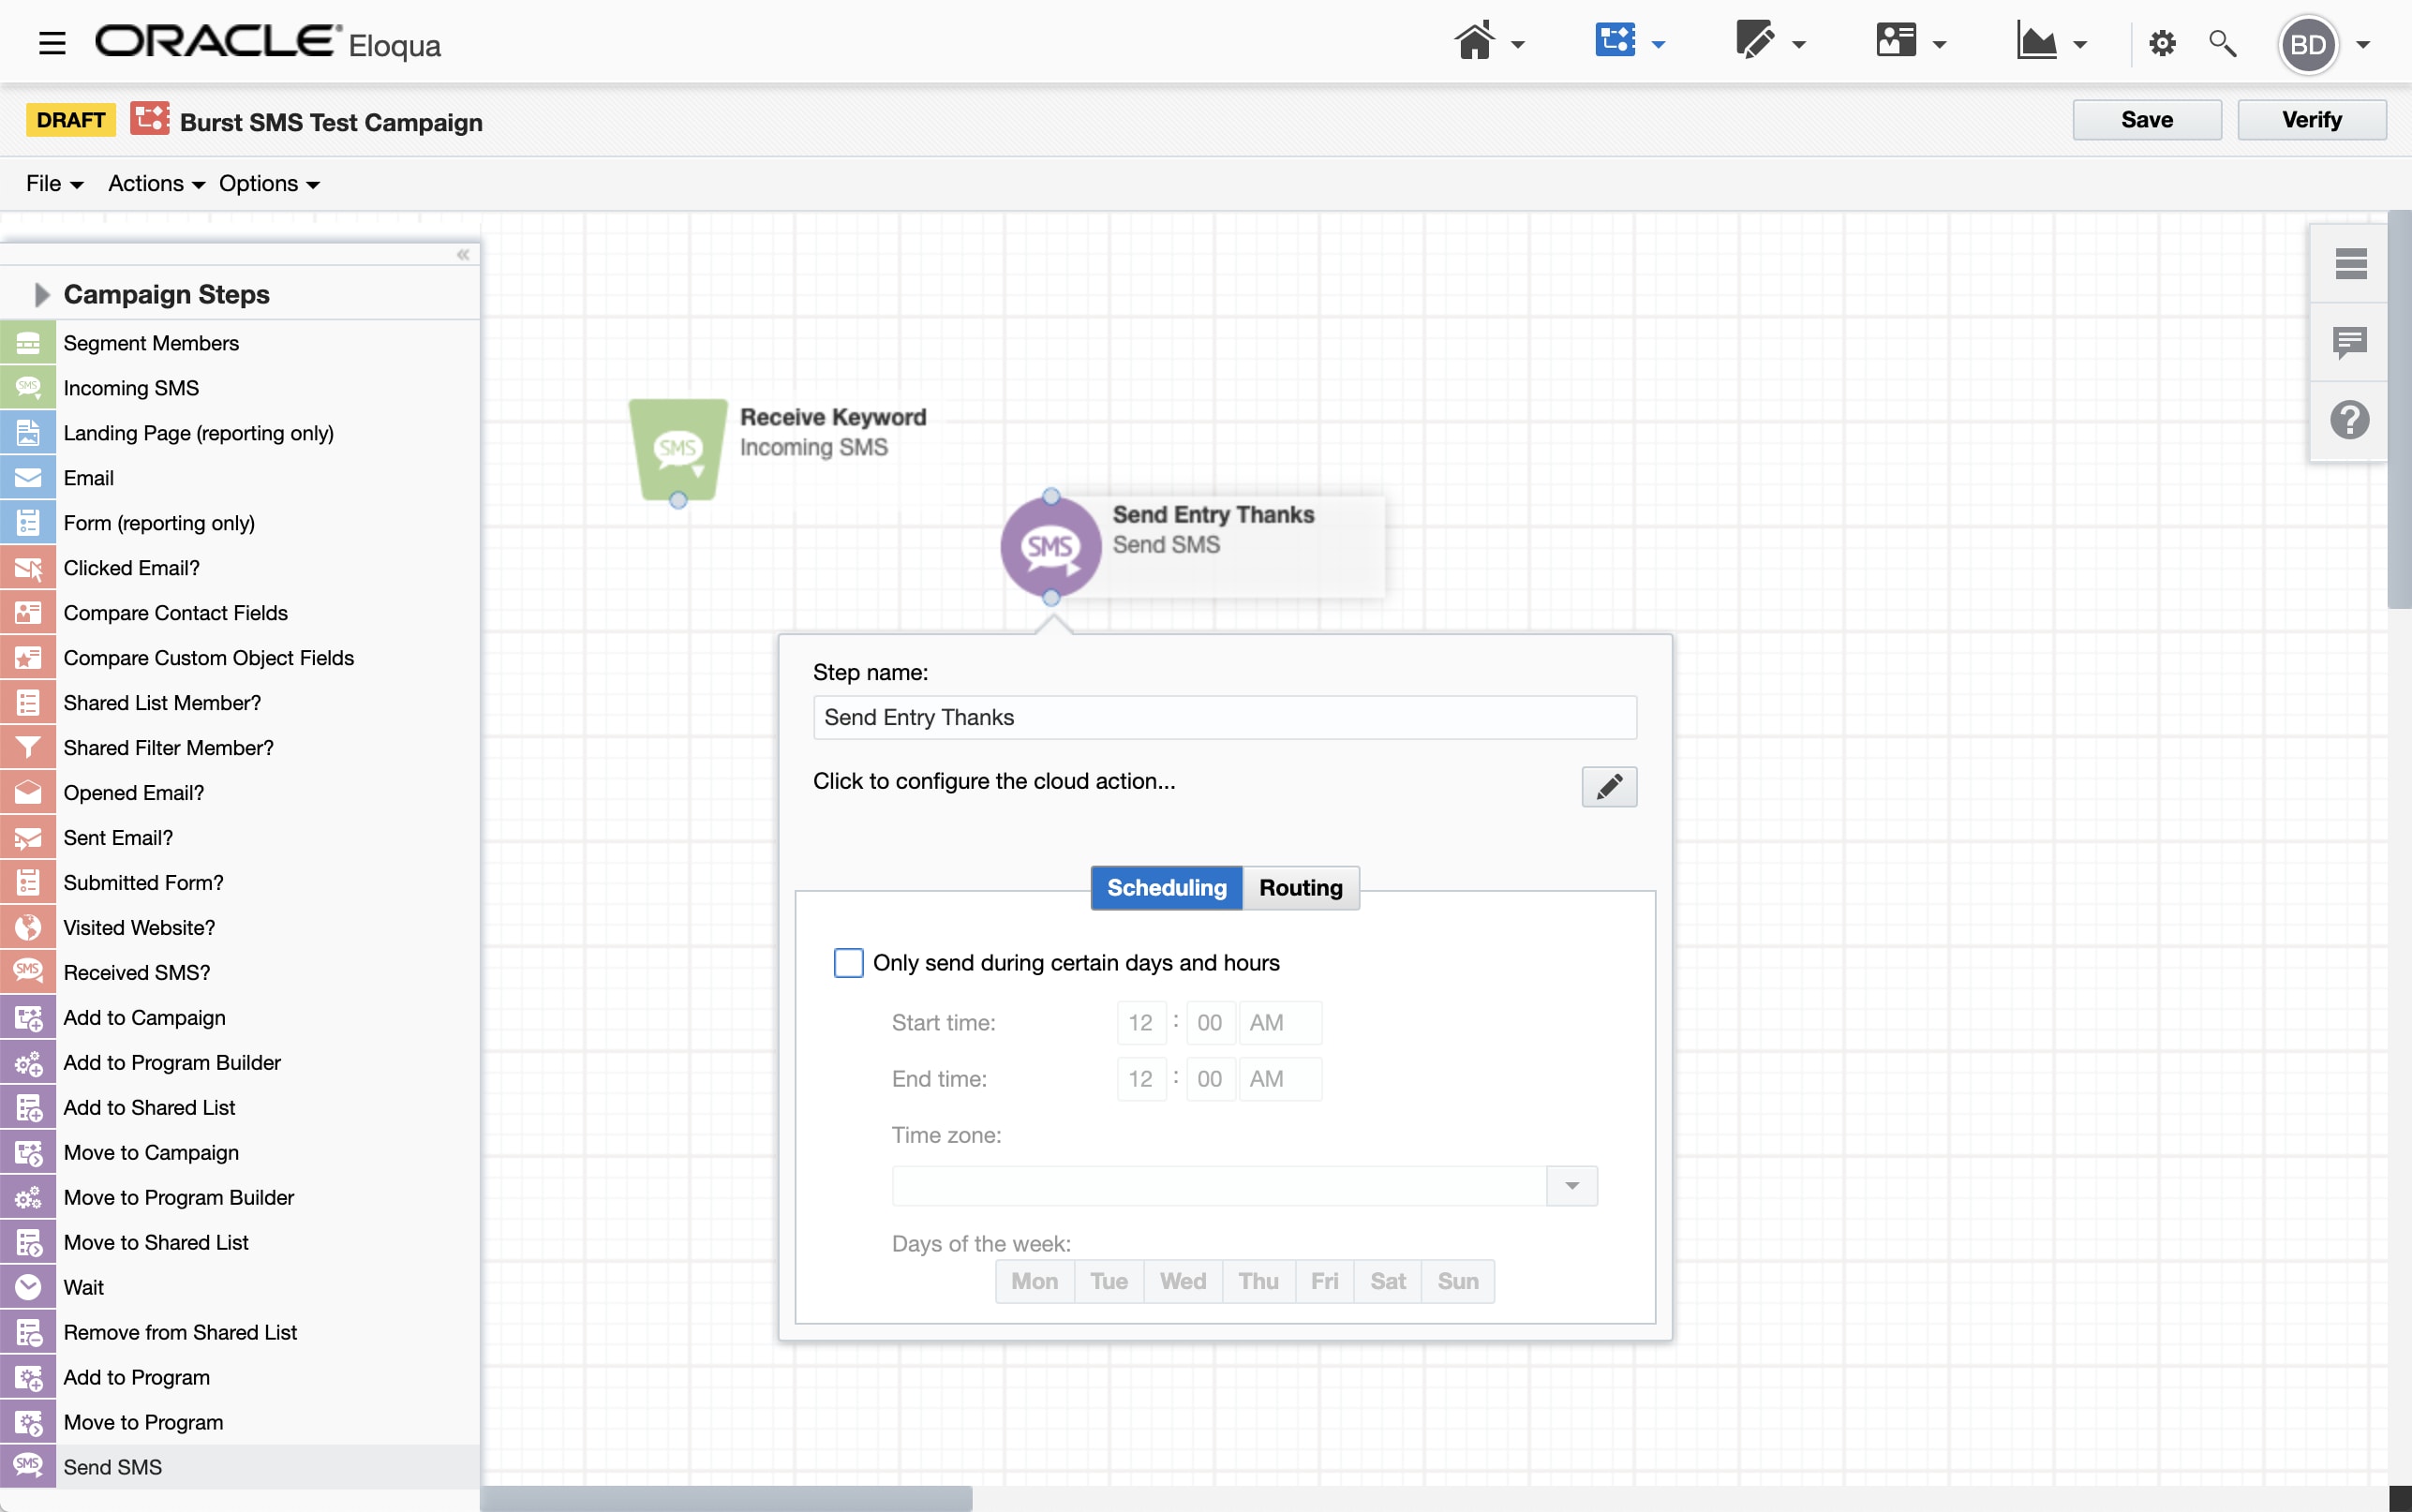Viewport: 2412px width, 1512px height.
Task: Click the Step name input field
Action: [1224, 718]
